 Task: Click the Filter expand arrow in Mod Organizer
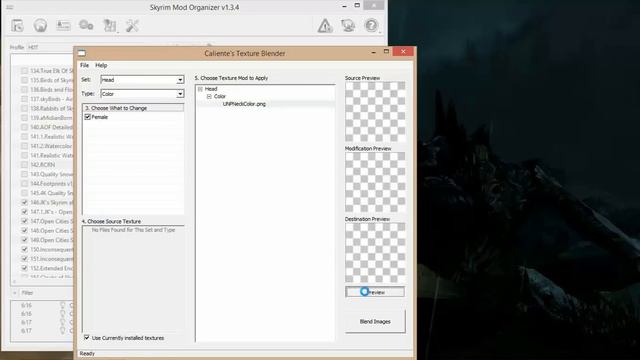[x=15, y=293]
